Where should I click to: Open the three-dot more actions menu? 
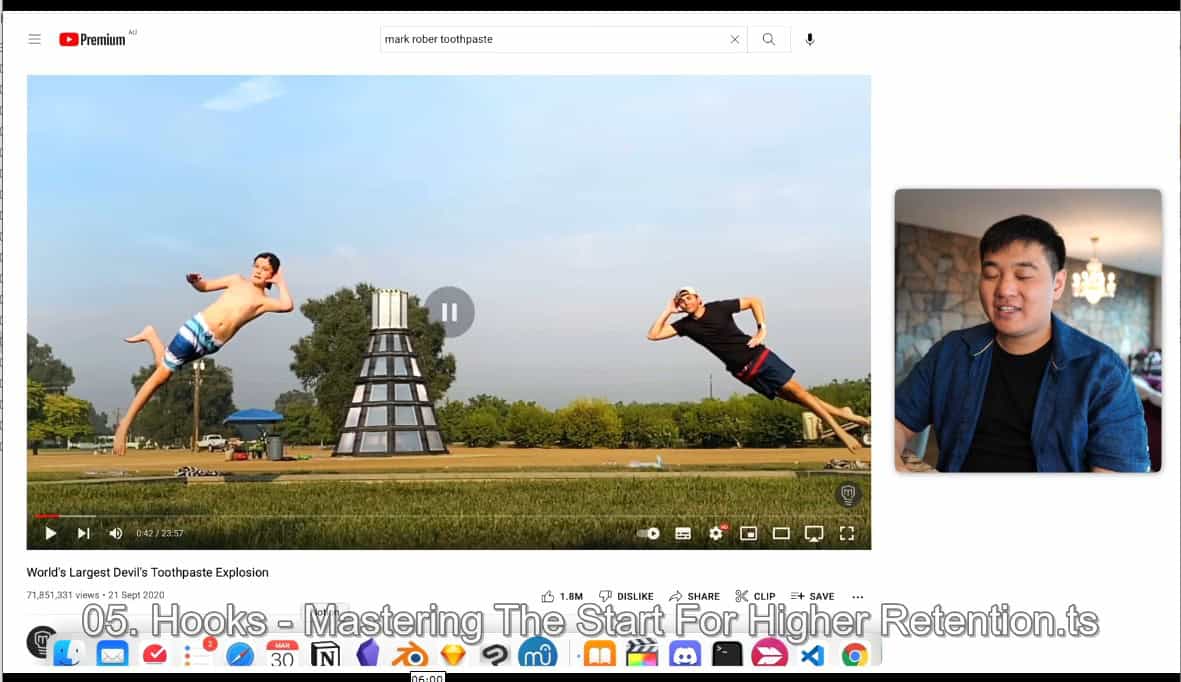pos(857,596)
